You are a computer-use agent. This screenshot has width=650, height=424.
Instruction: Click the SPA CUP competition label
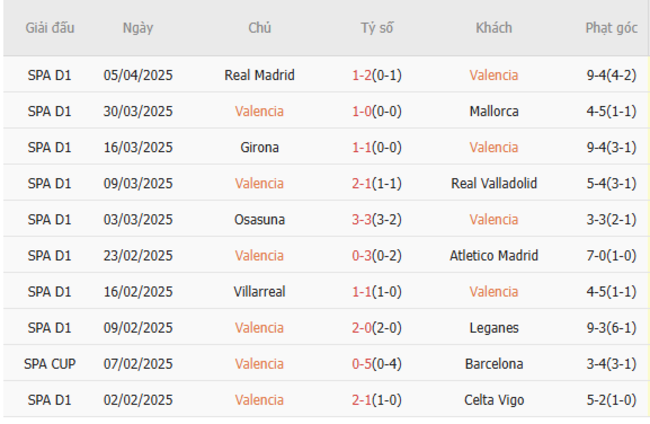pyautogui.click(x=50, y=363)
